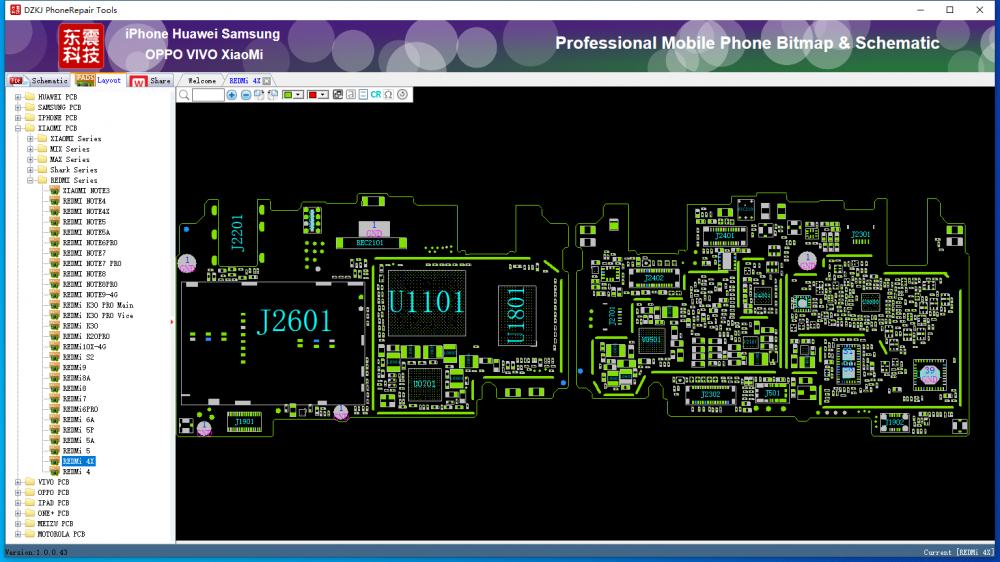Click the cyan CR toolbar icon

(376, 95)
